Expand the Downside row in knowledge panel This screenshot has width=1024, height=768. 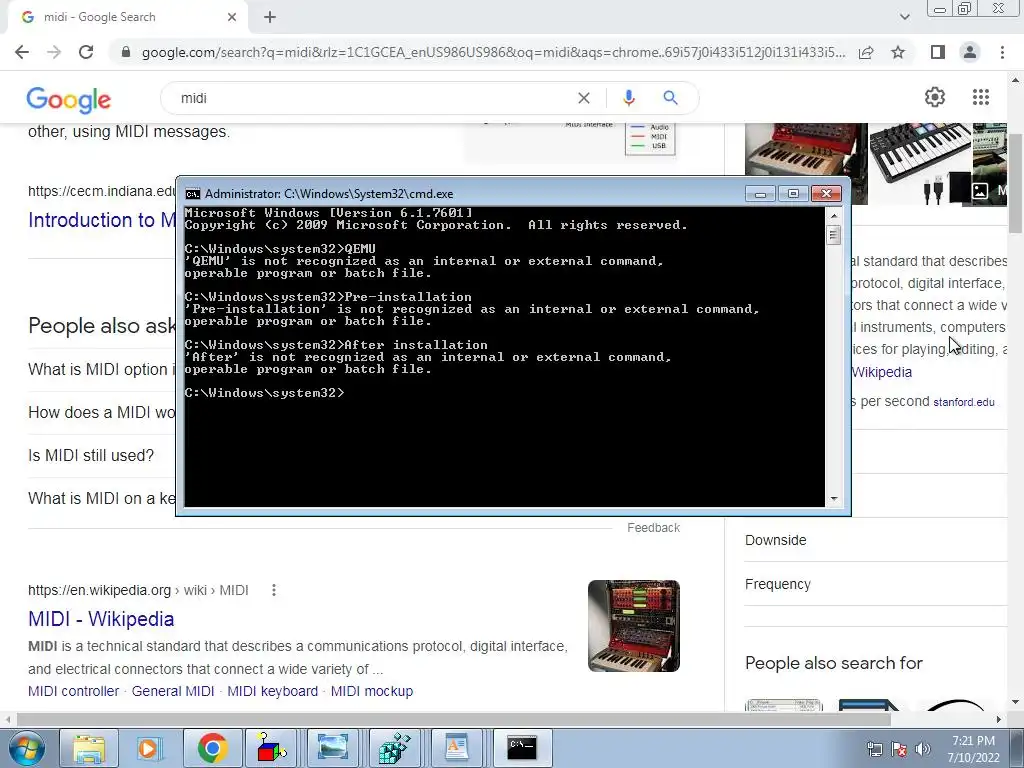click(876, 540)
